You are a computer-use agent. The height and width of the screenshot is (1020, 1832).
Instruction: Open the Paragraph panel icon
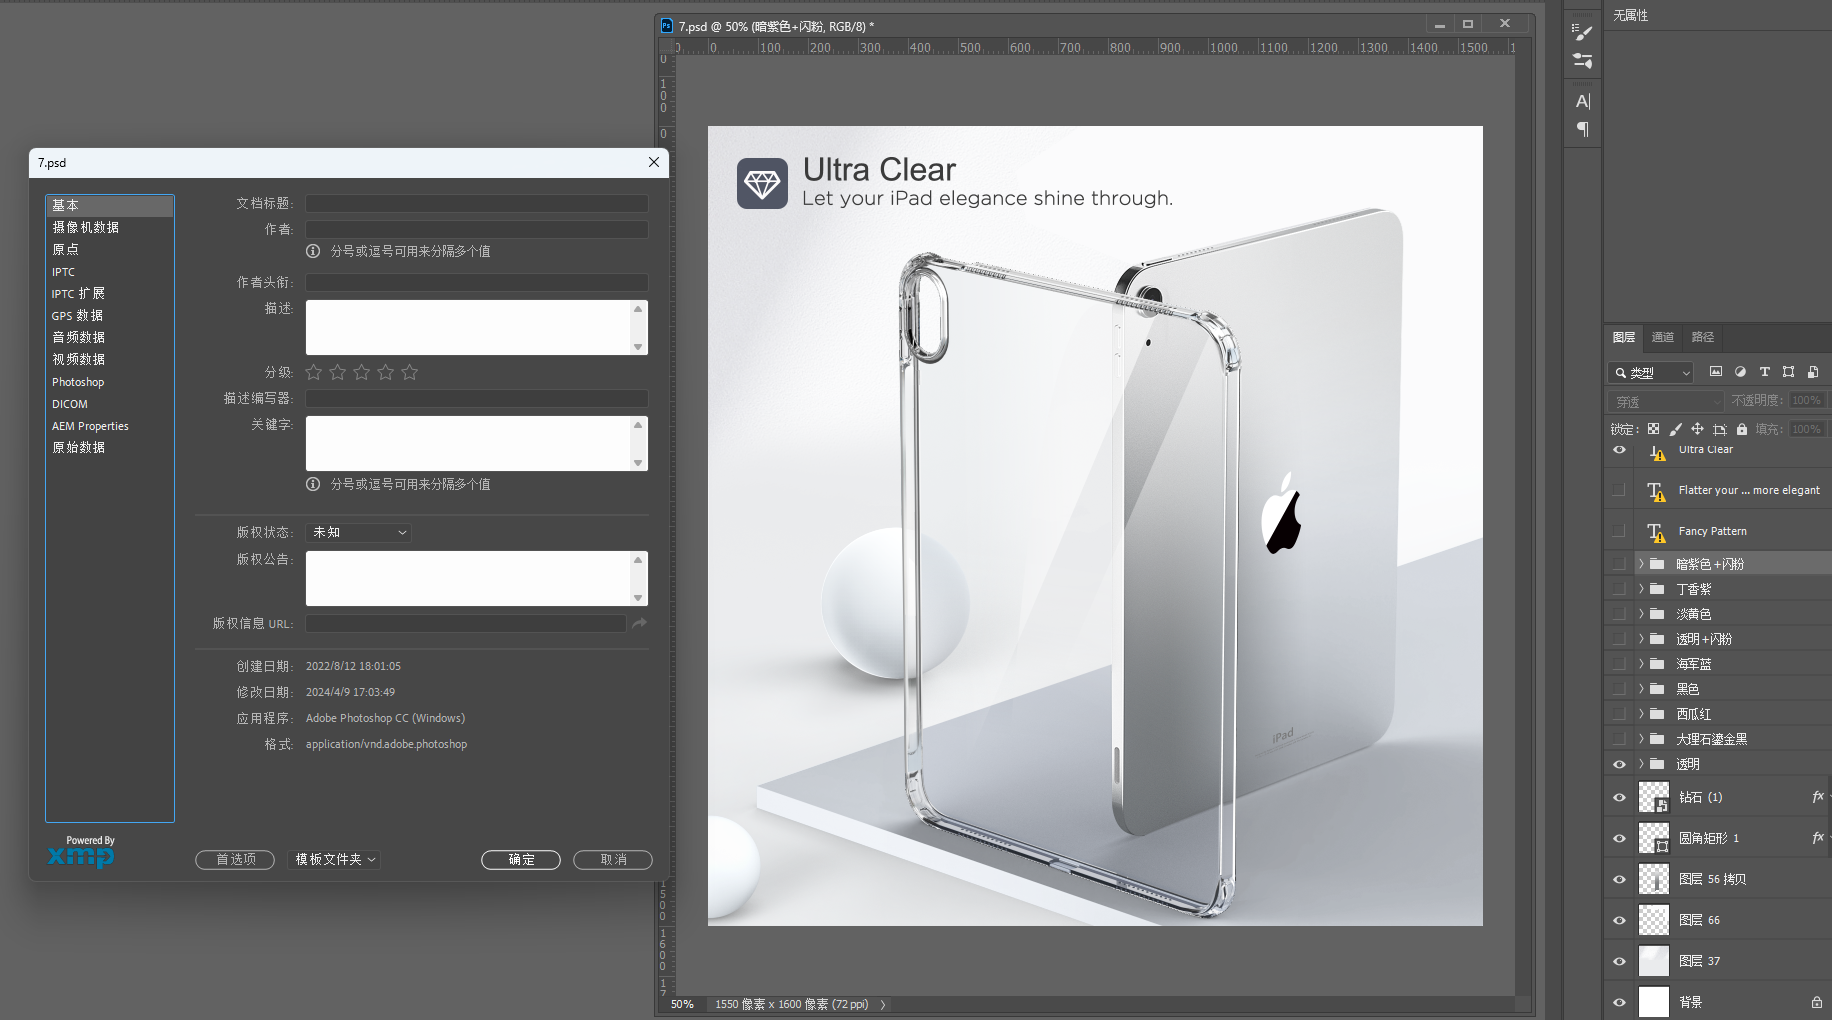1582,129
